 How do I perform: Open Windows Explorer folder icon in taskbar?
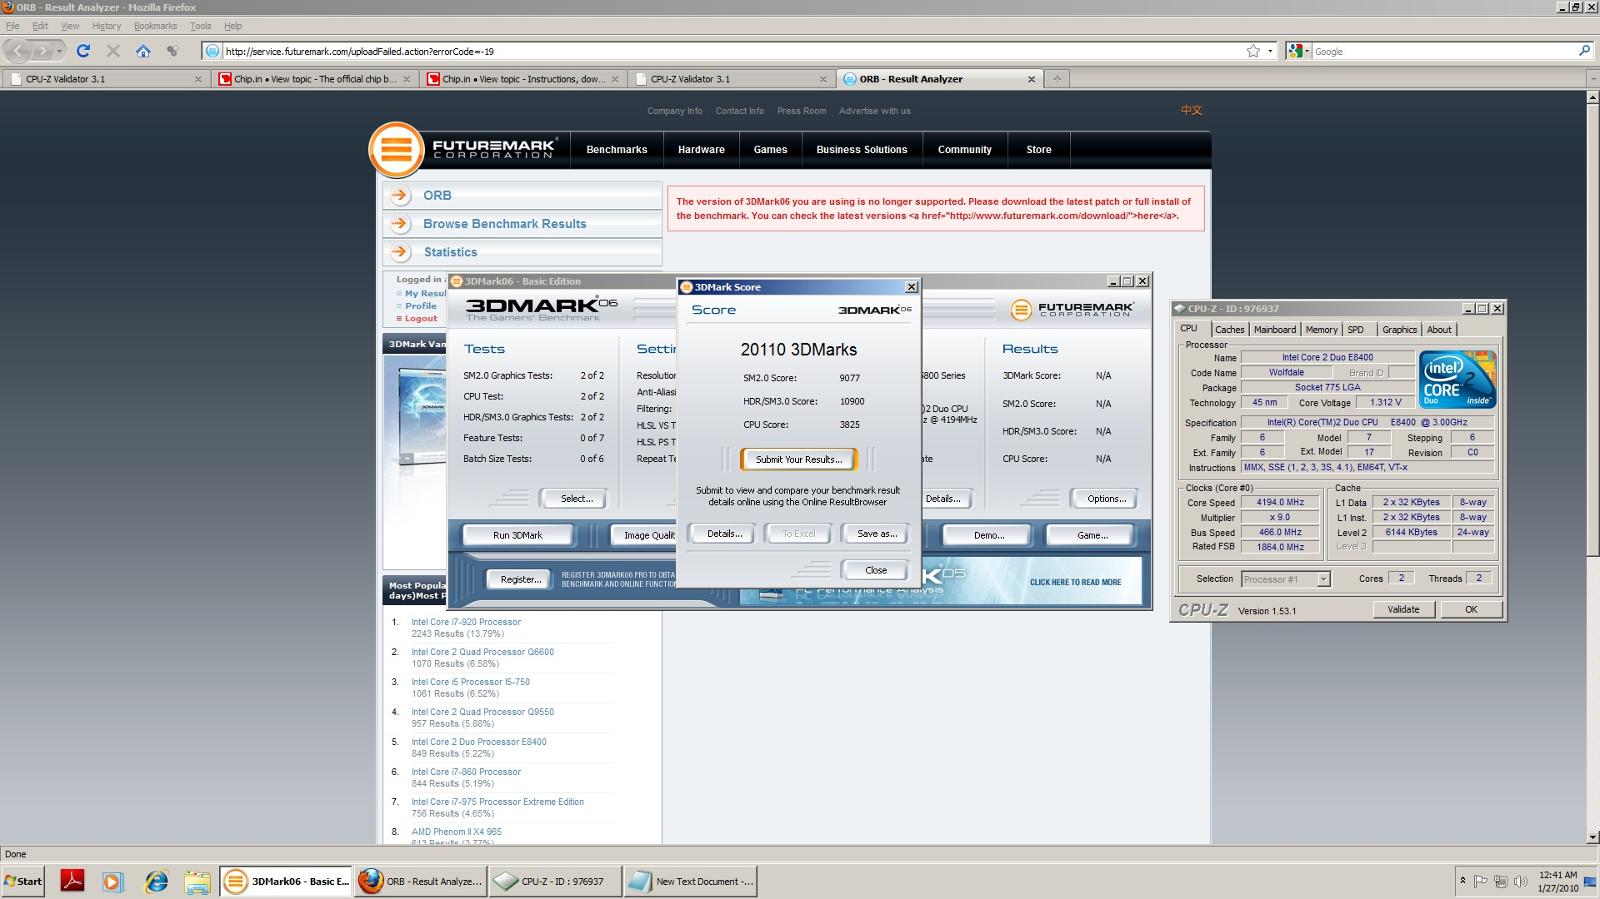click(197, 881)
